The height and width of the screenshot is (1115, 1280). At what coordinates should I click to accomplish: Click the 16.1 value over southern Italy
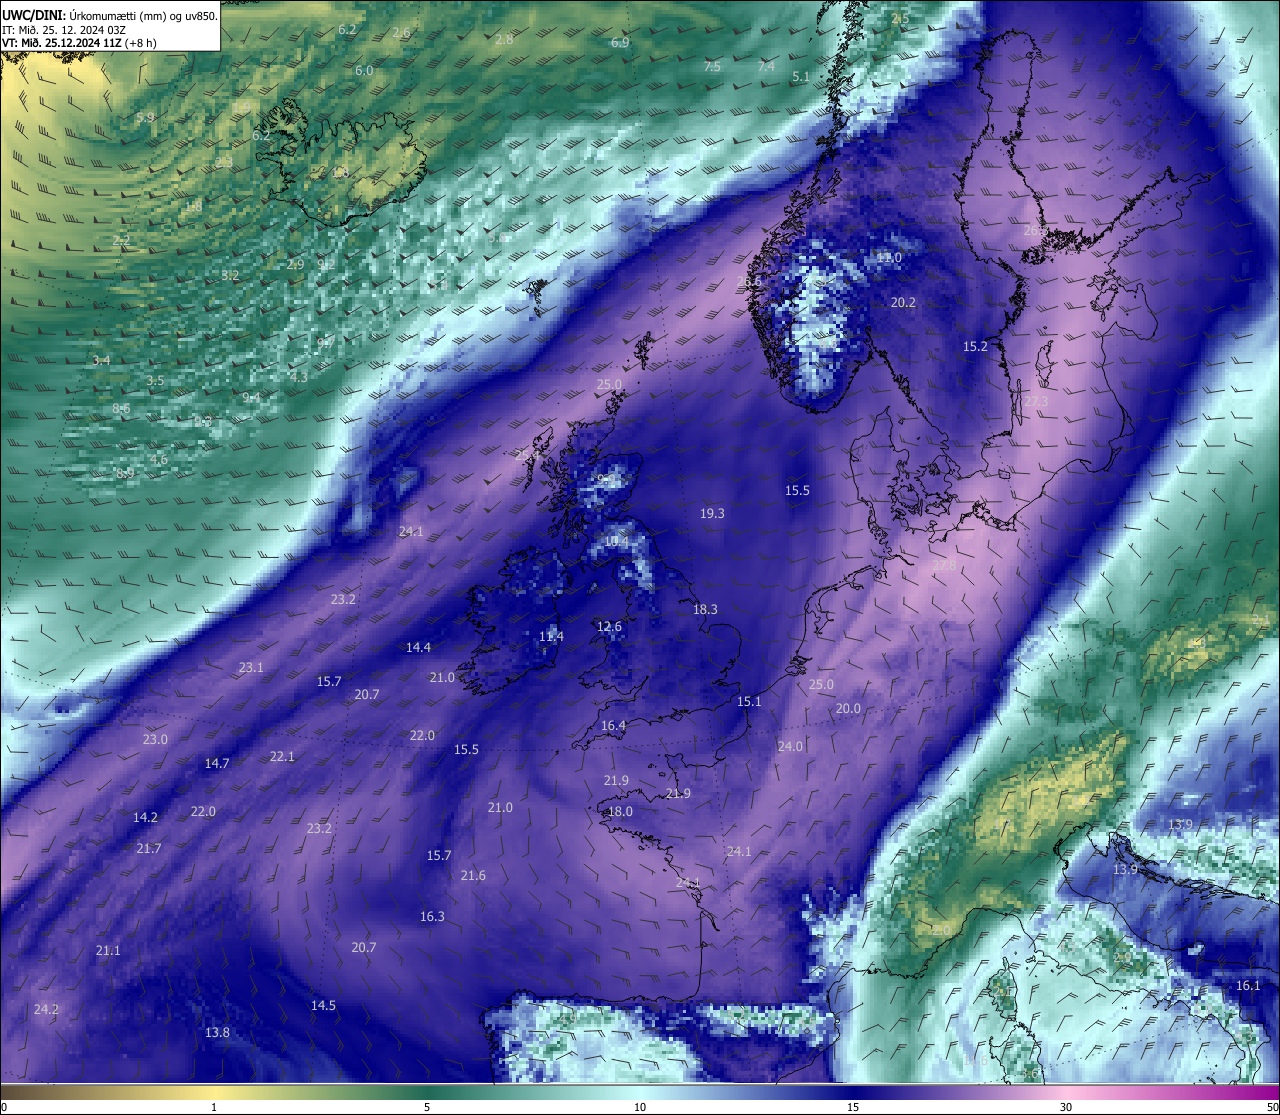point(1248,985)
